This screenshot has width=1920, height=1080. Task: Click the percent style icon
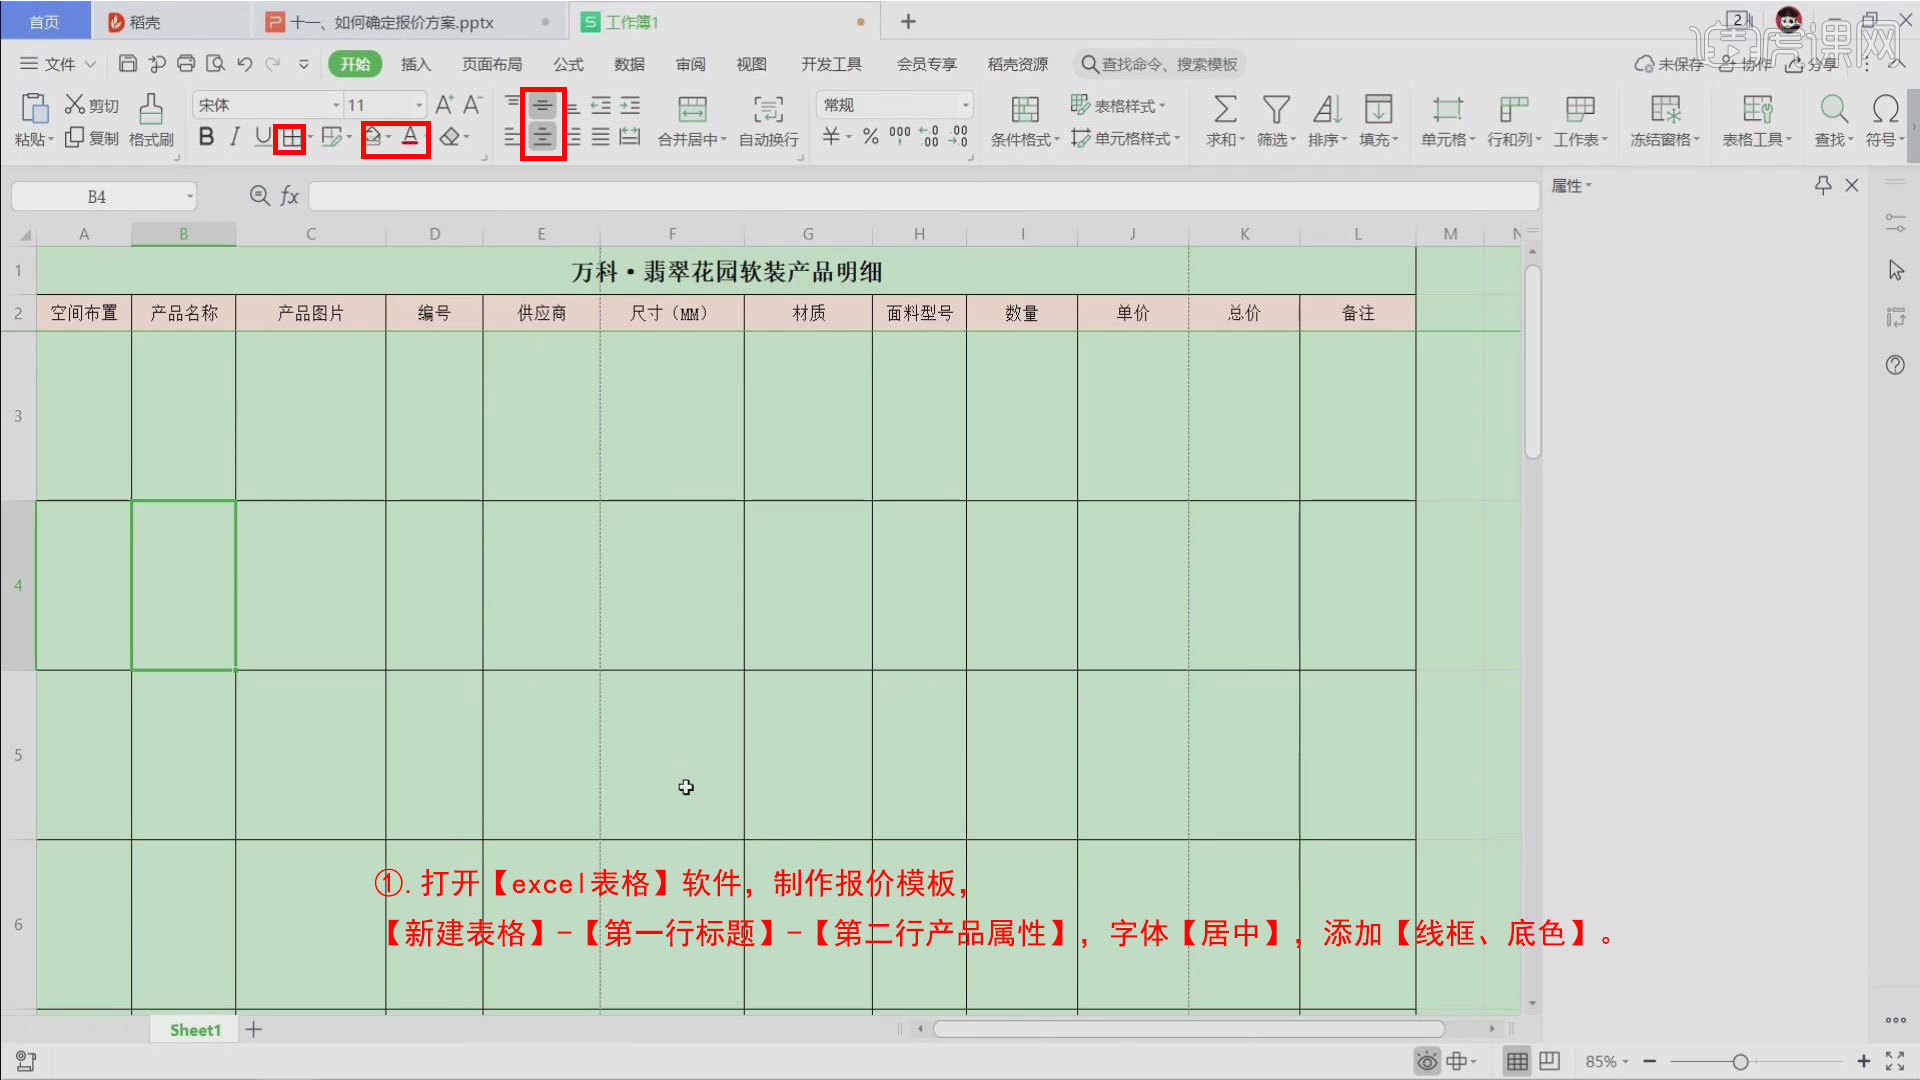(871, 136)
